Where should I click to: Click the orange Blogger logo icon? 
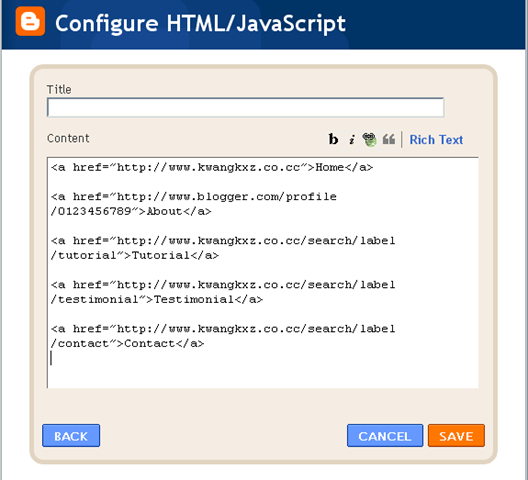point(30,21)
